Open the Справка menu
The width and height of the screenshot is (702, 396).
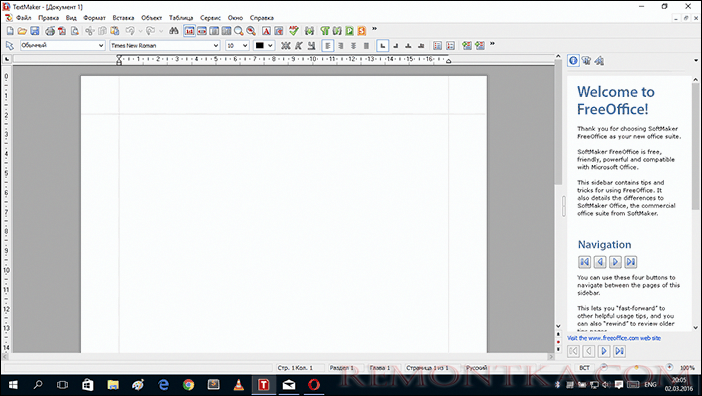[261, 18]
